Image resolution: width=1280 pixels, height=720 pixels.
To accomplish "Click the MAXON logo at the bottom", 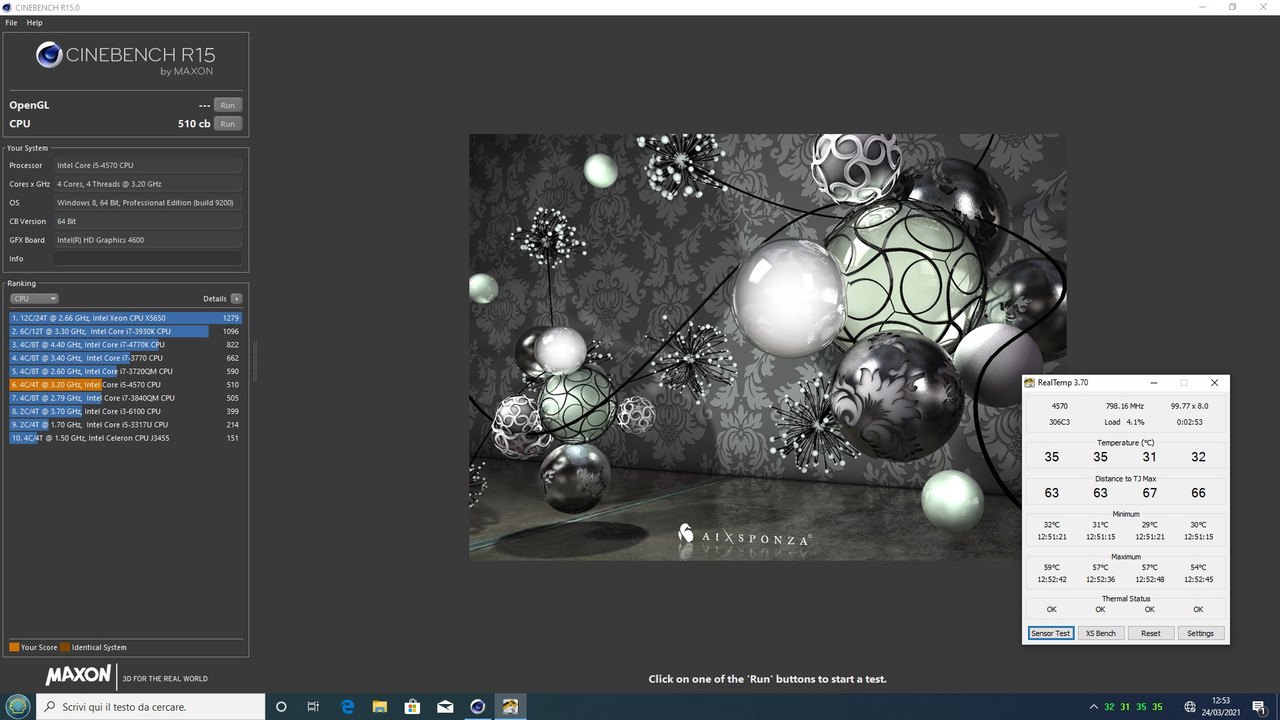I will tap(78, 676).
